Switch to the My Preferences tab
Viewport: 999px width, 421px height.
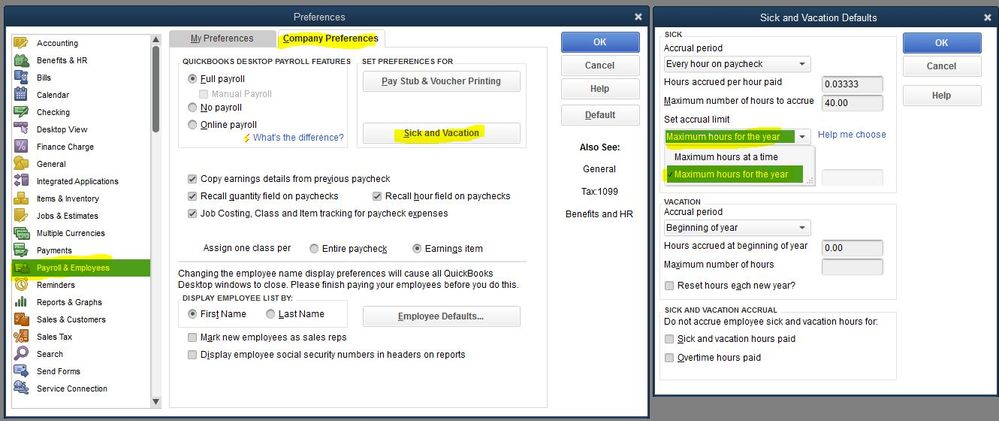(x=222, y=39)
